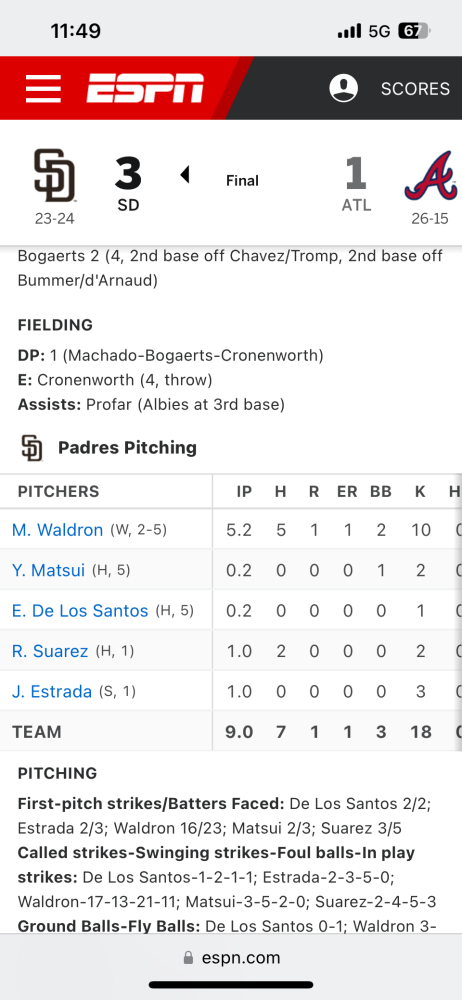Tap the IP column header
The width and height of the screenshot is (462, 1000).
(x=244, y=492)
